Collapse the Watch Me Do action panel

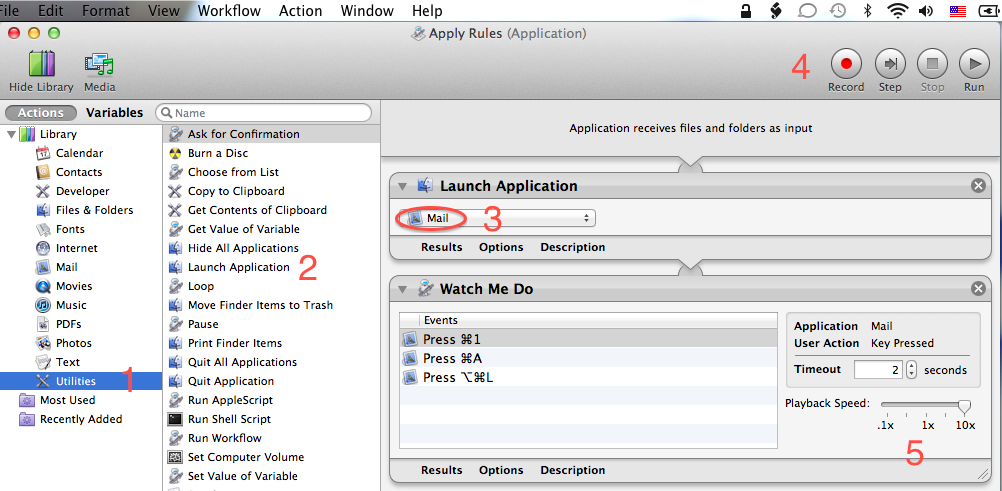(402, 290)
